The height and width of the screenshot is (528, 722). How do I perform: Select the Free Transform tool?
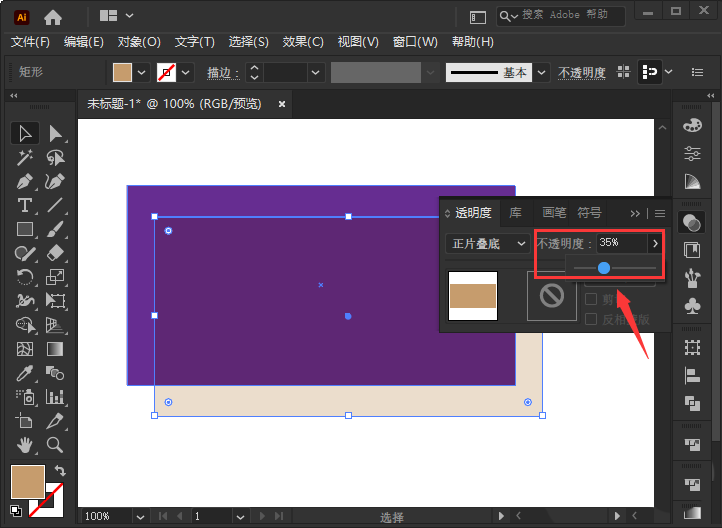(x=55, y=301)
